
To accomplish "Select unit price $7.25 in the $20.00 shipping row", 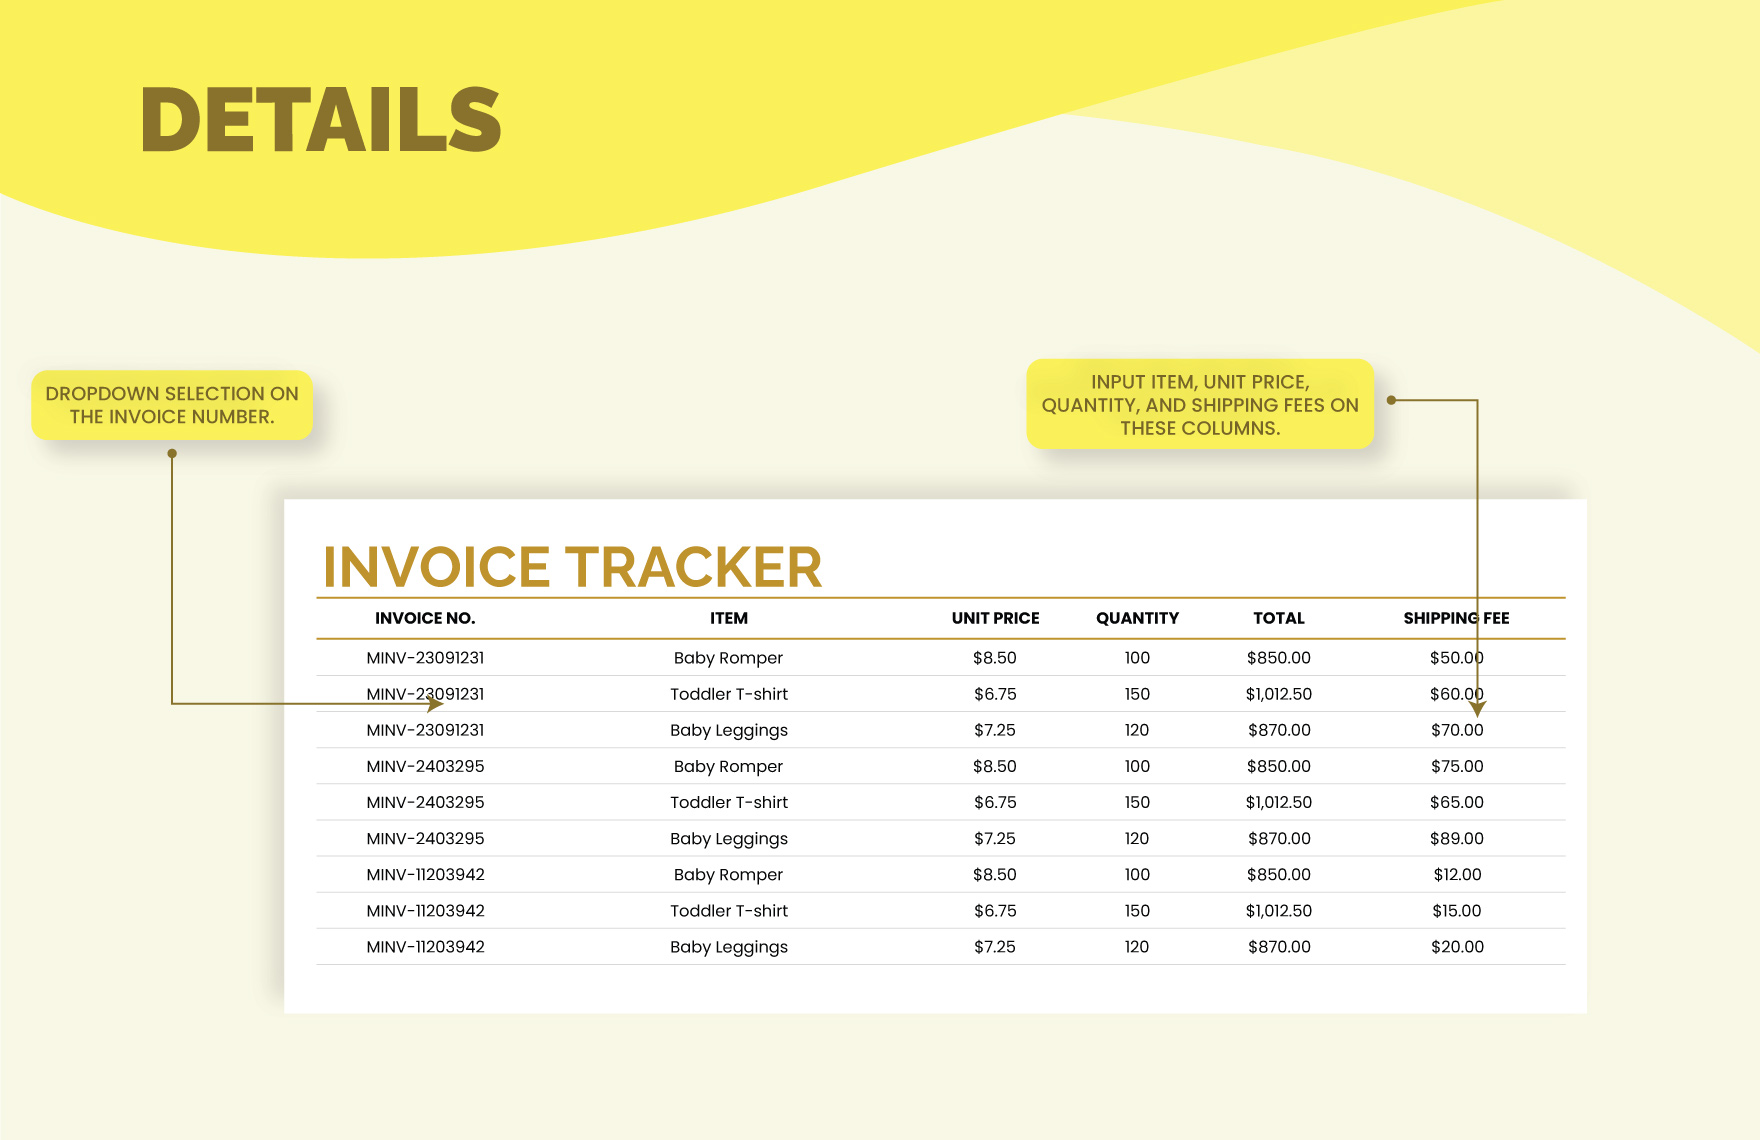I will 995,946.
